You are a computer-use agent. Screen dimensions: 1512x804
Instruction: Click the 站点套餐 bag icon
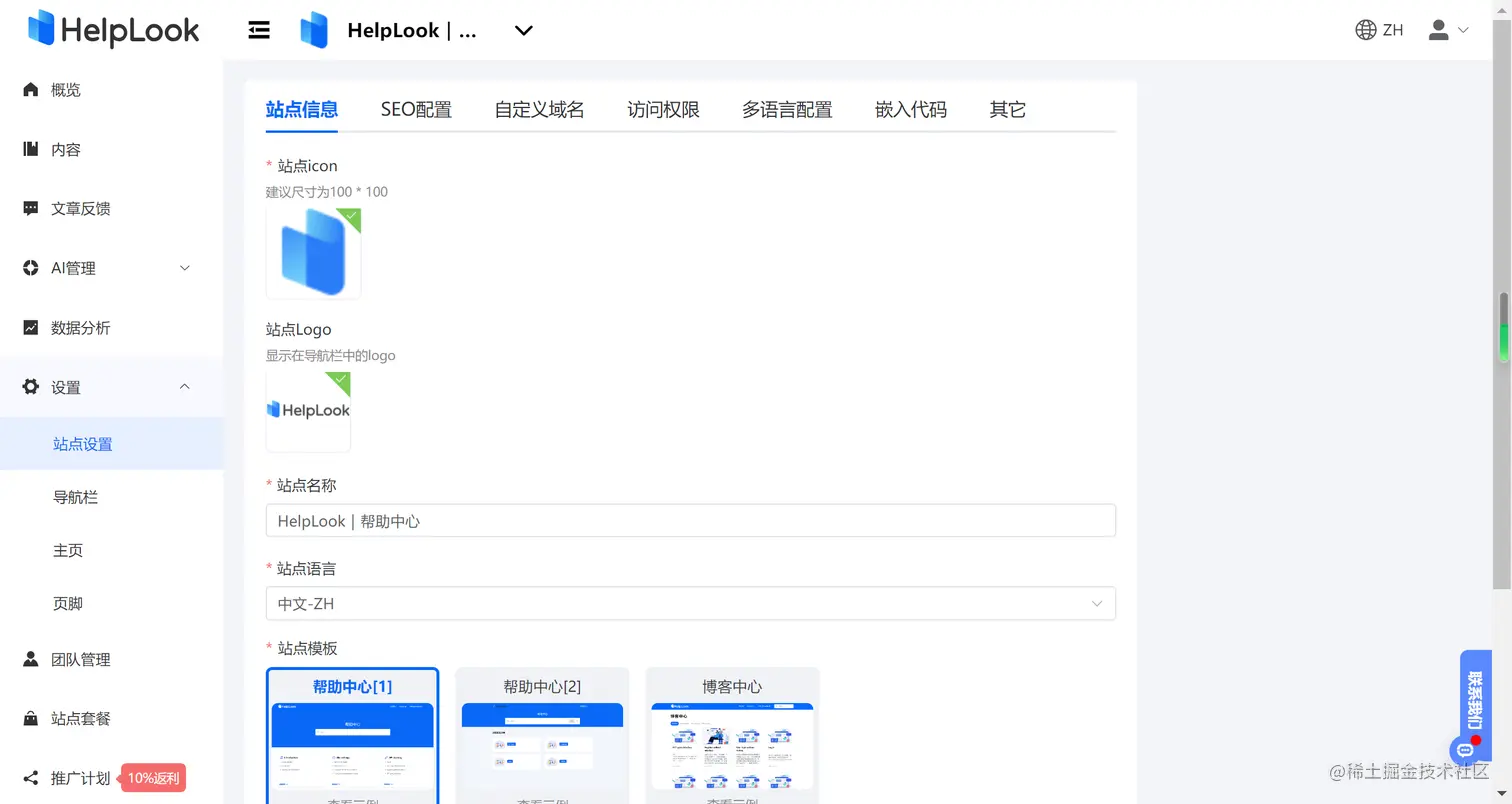[x=31, y=718]
